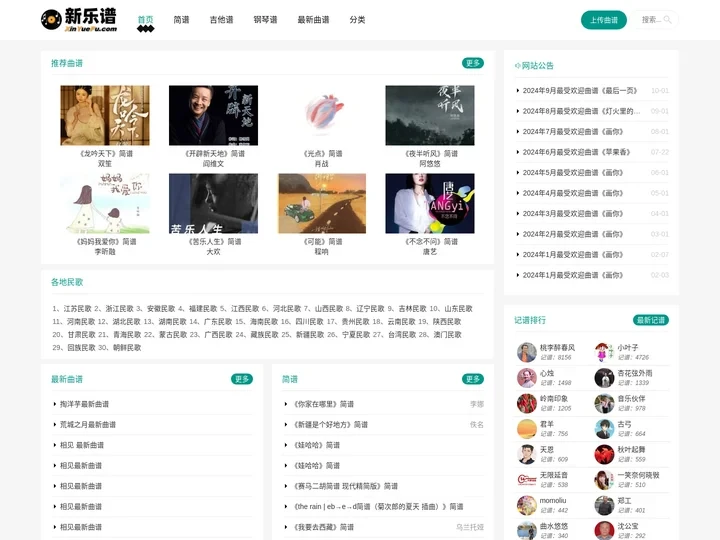This screenshot has height=540, width=720.
Task: Open 荒城之月最新曲谱 entry
Action: coord(88,425)
